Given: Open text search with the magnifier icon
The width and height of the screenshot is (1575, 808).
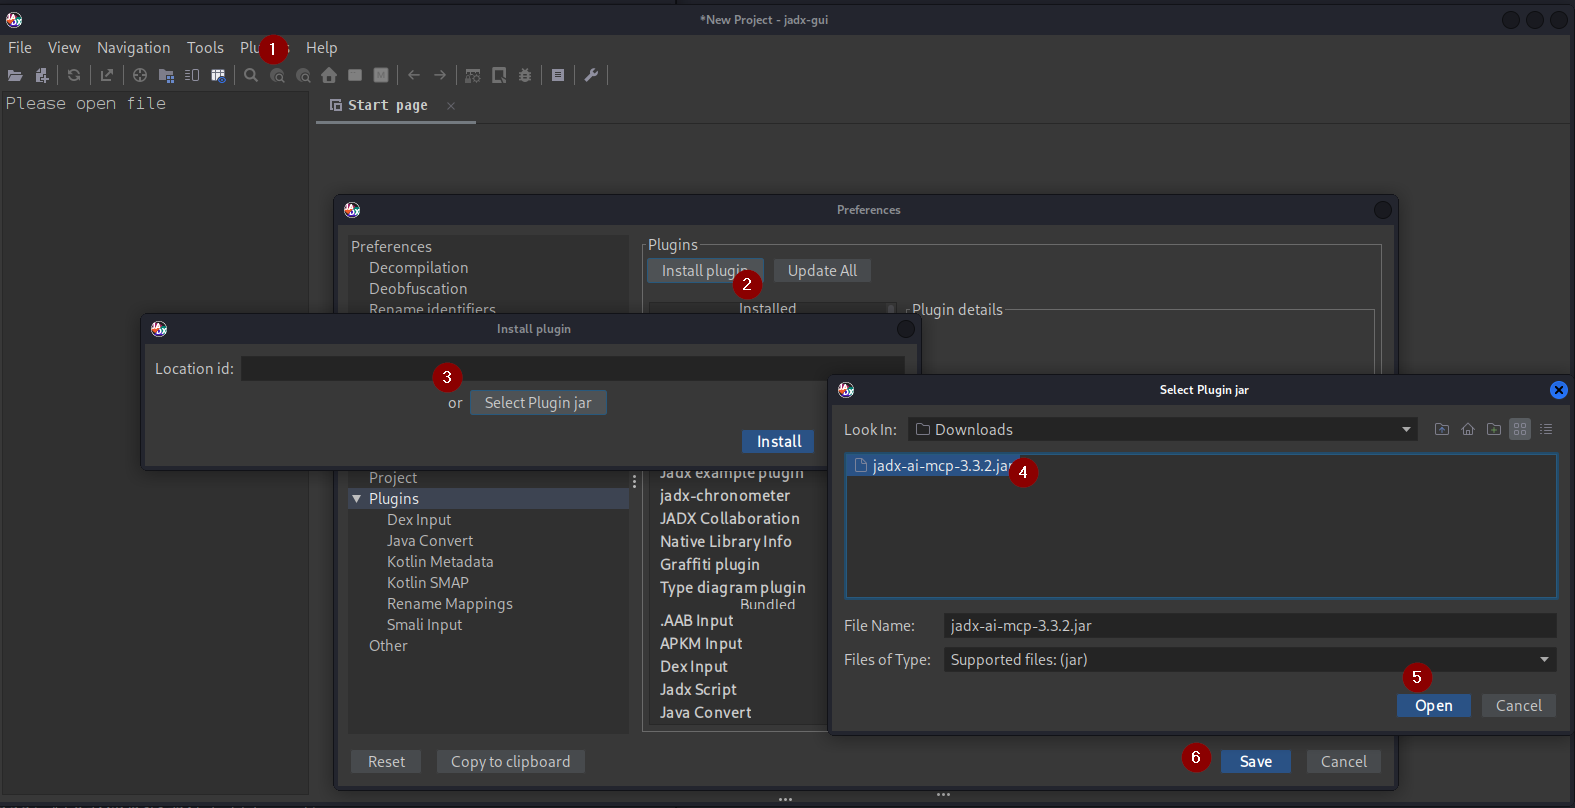Looking at the screenshot, I should tap(251, 75).
